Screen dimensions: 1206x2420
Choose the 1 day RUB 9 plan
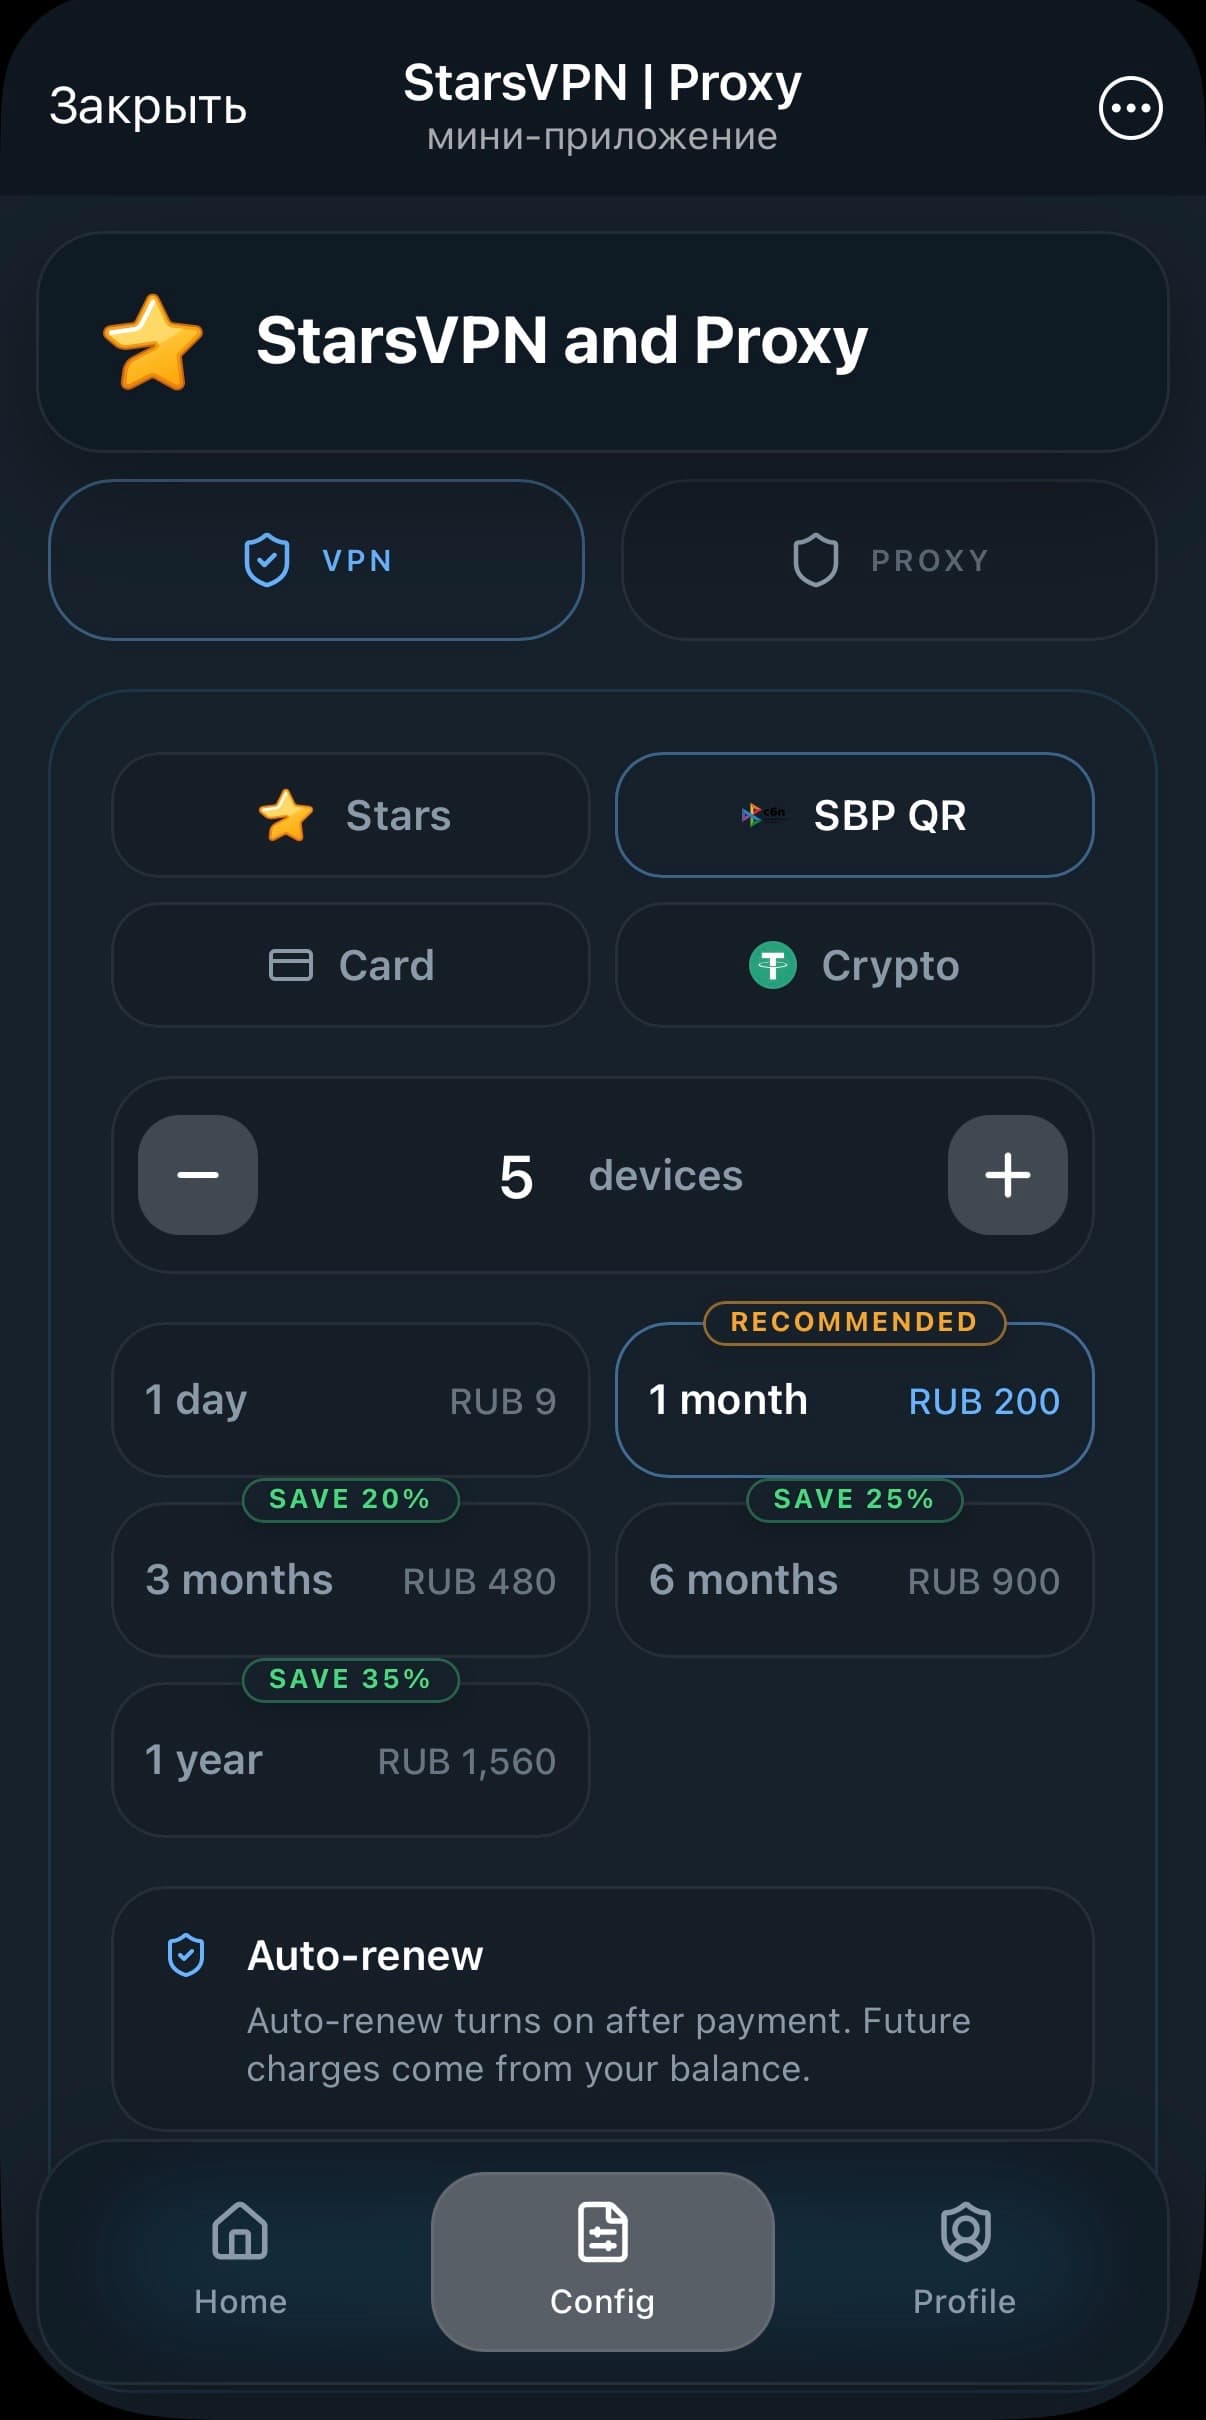tap(351, 1400)
